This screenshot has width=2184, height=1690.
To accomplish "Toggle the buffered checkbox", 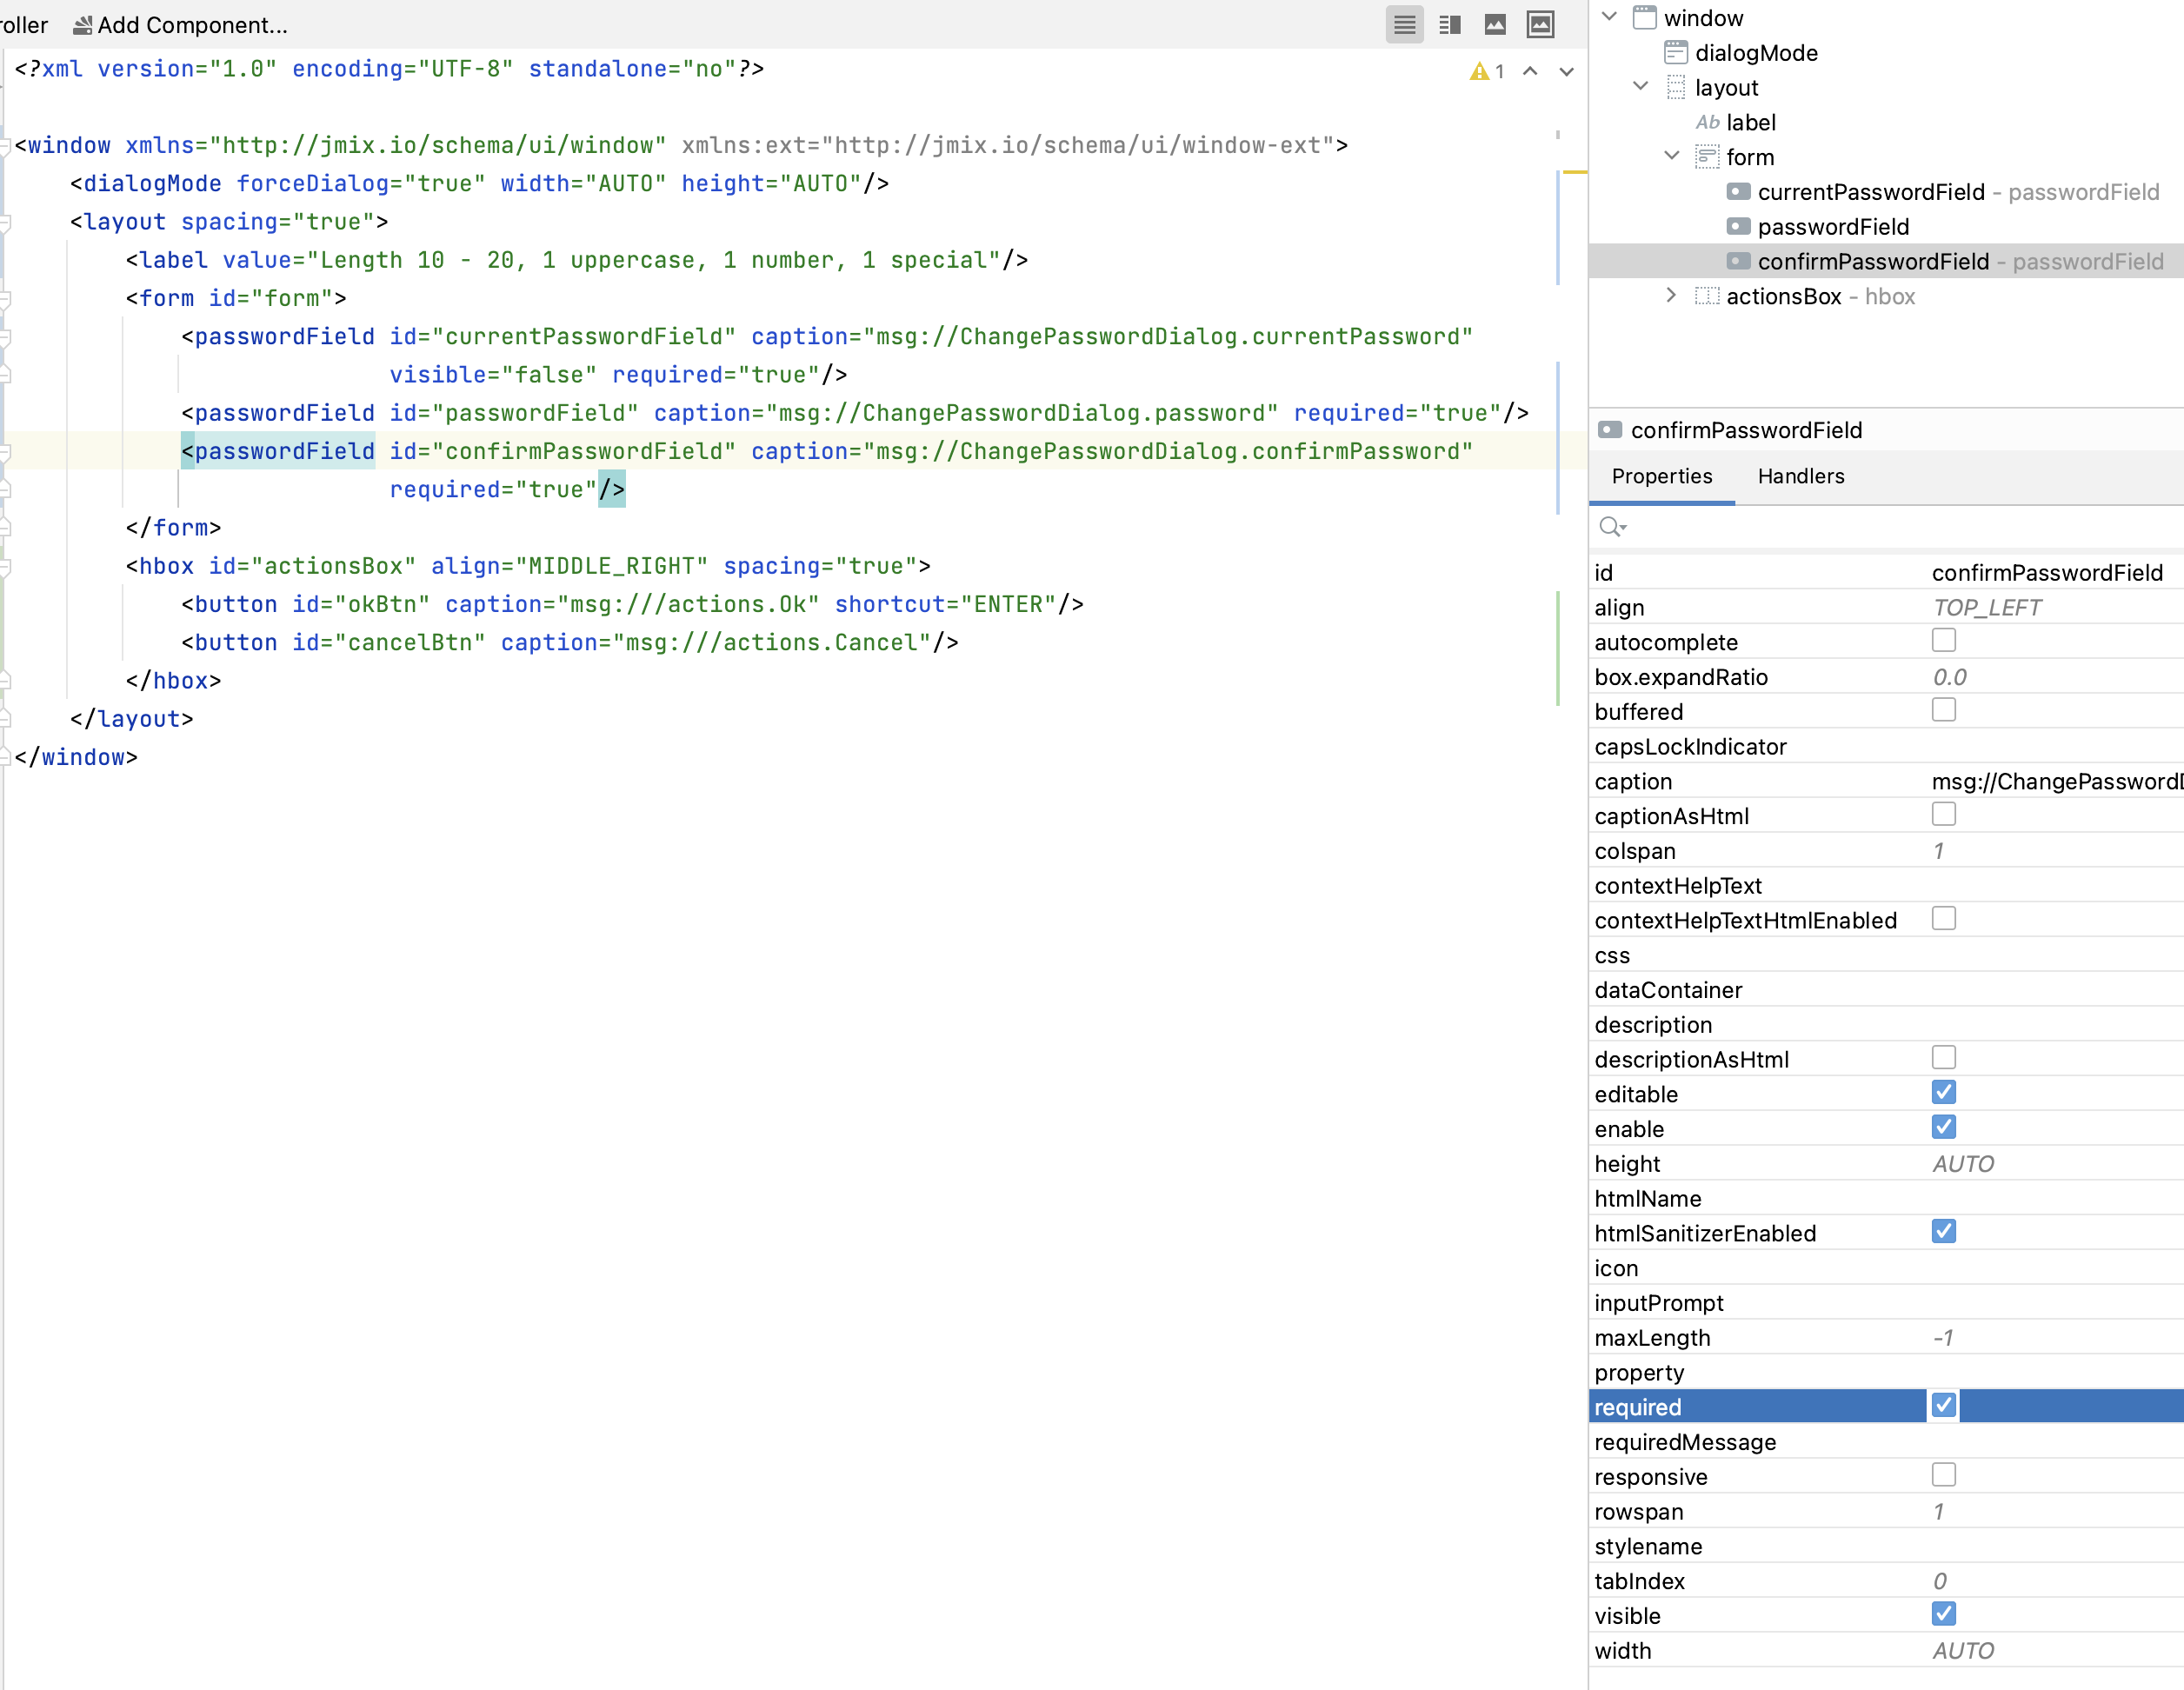I will [x=1943, y=710].
